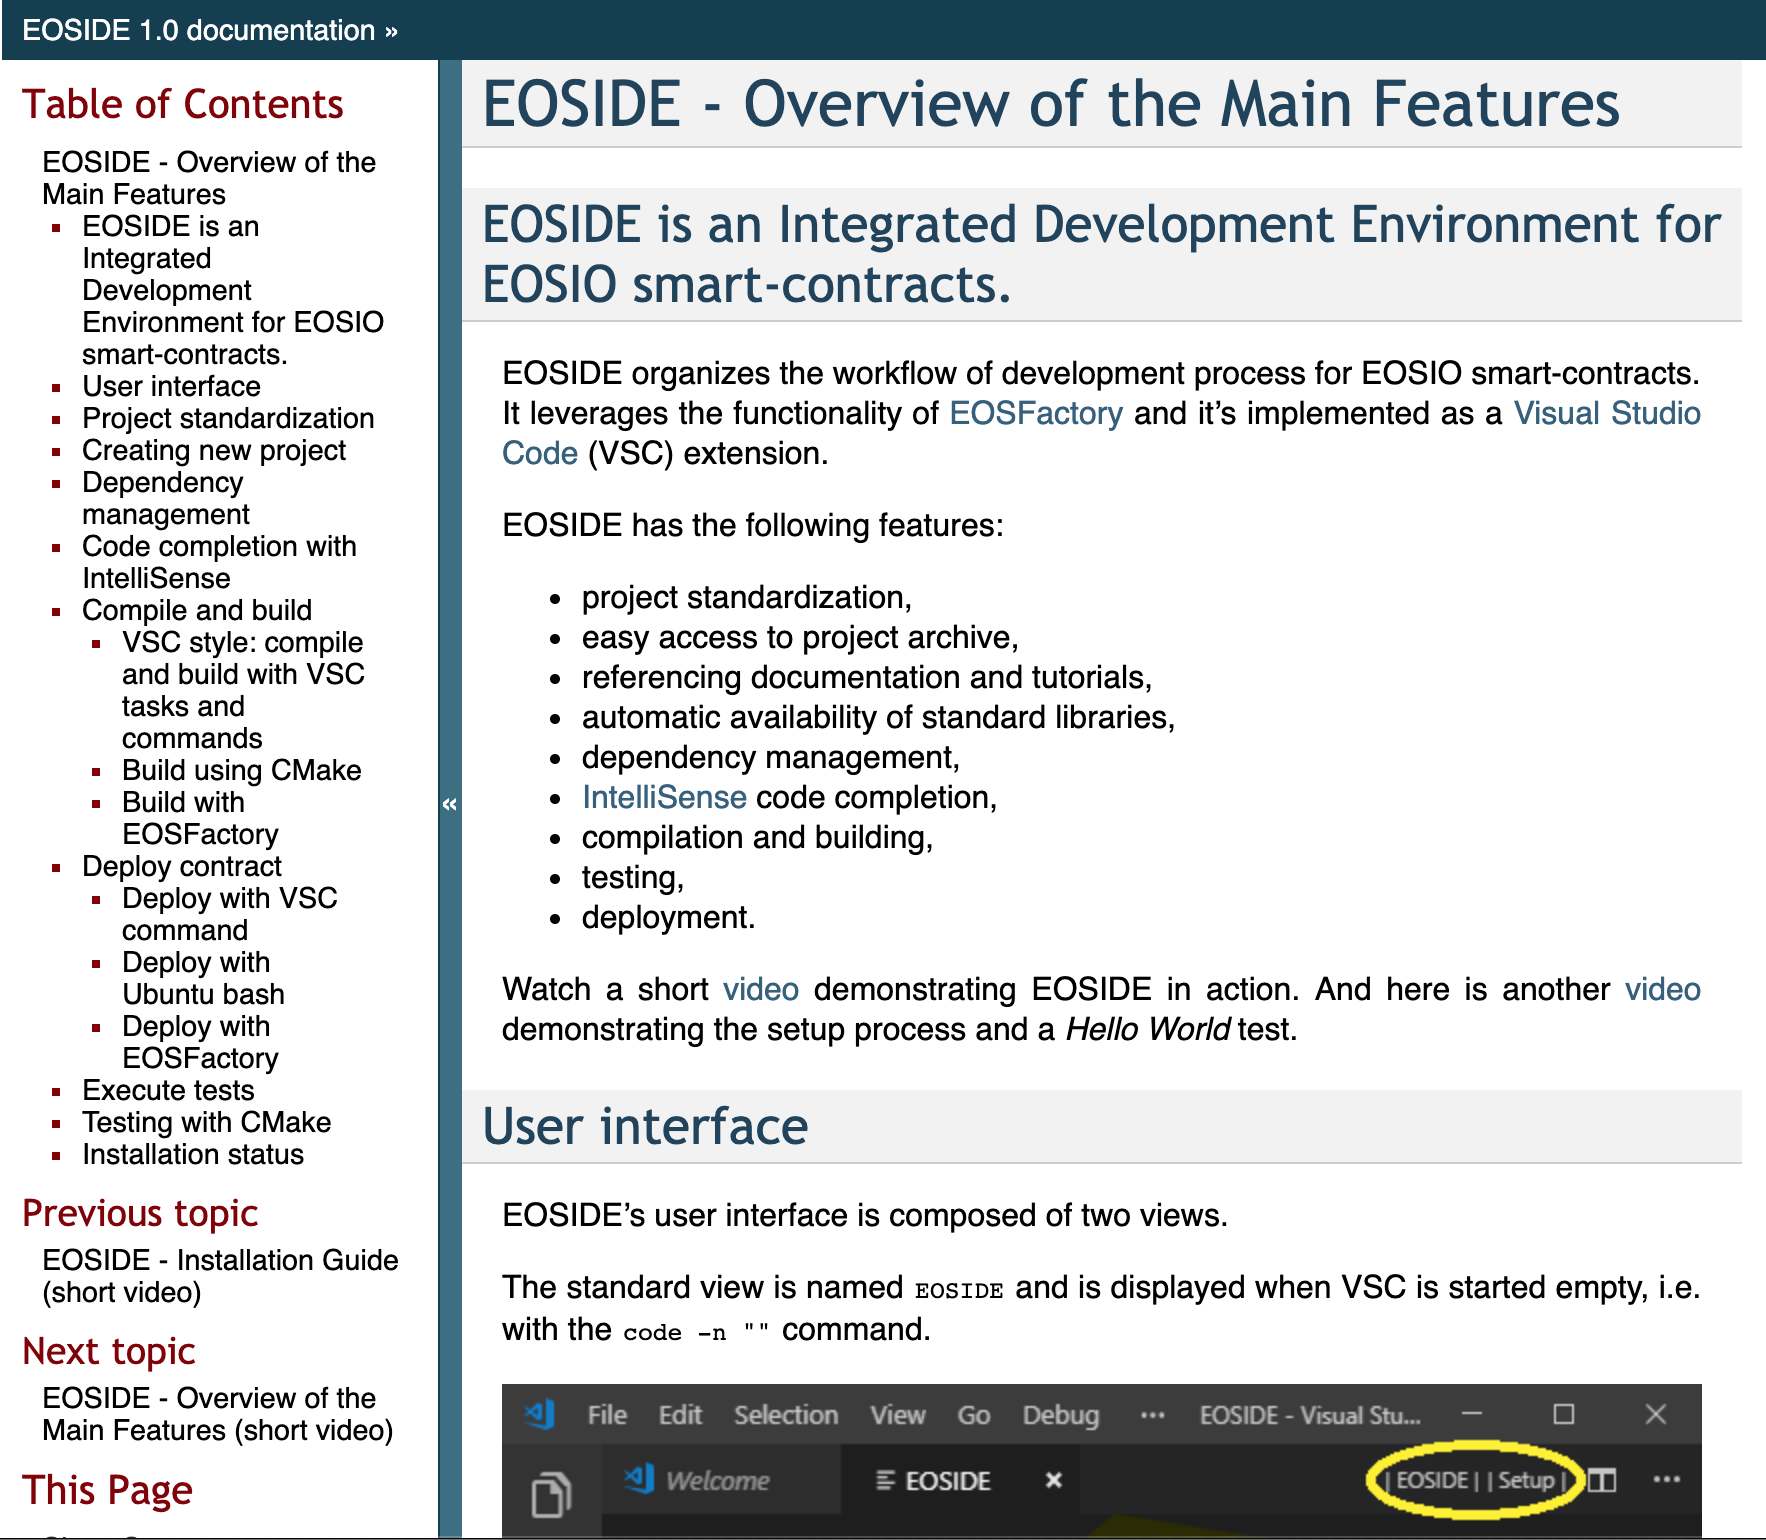Viewport: 1766px width, 1540px height.
Task: Click the 'easy access to project archive,' bullet
Action: click(x=800, y=637)
